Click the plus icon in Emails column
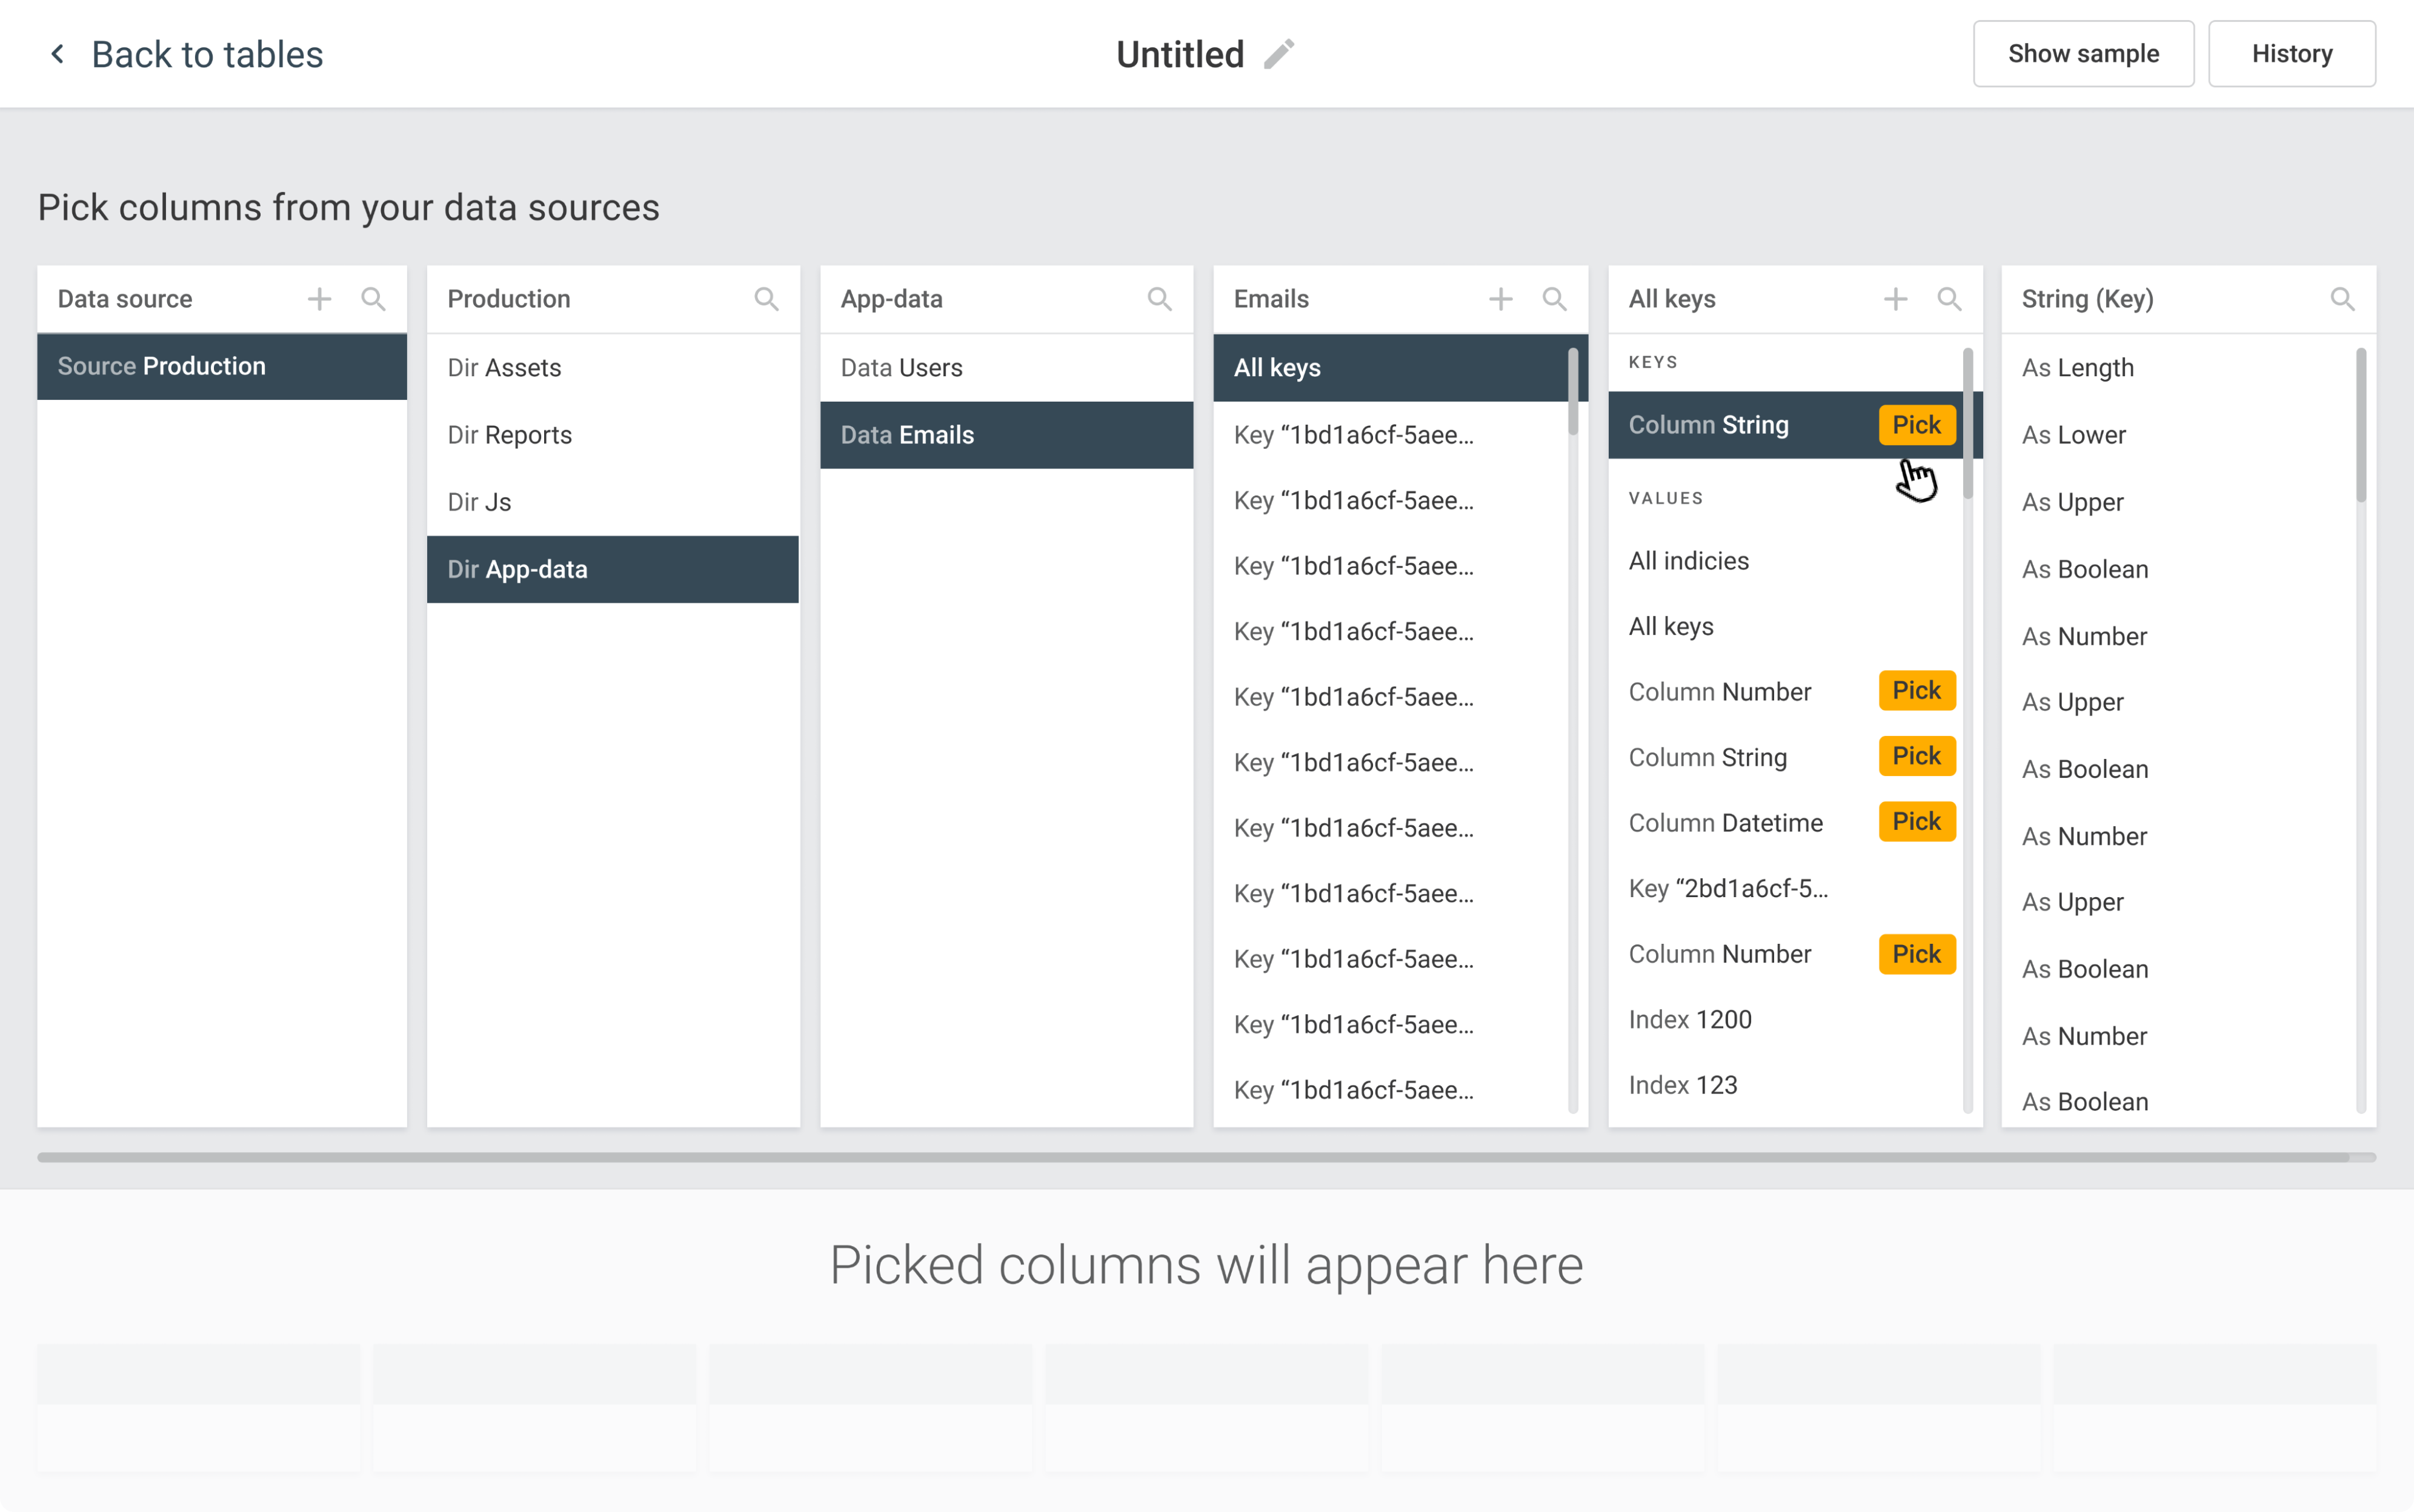Screen dimensions: 2414x1512 [1500, 299]
